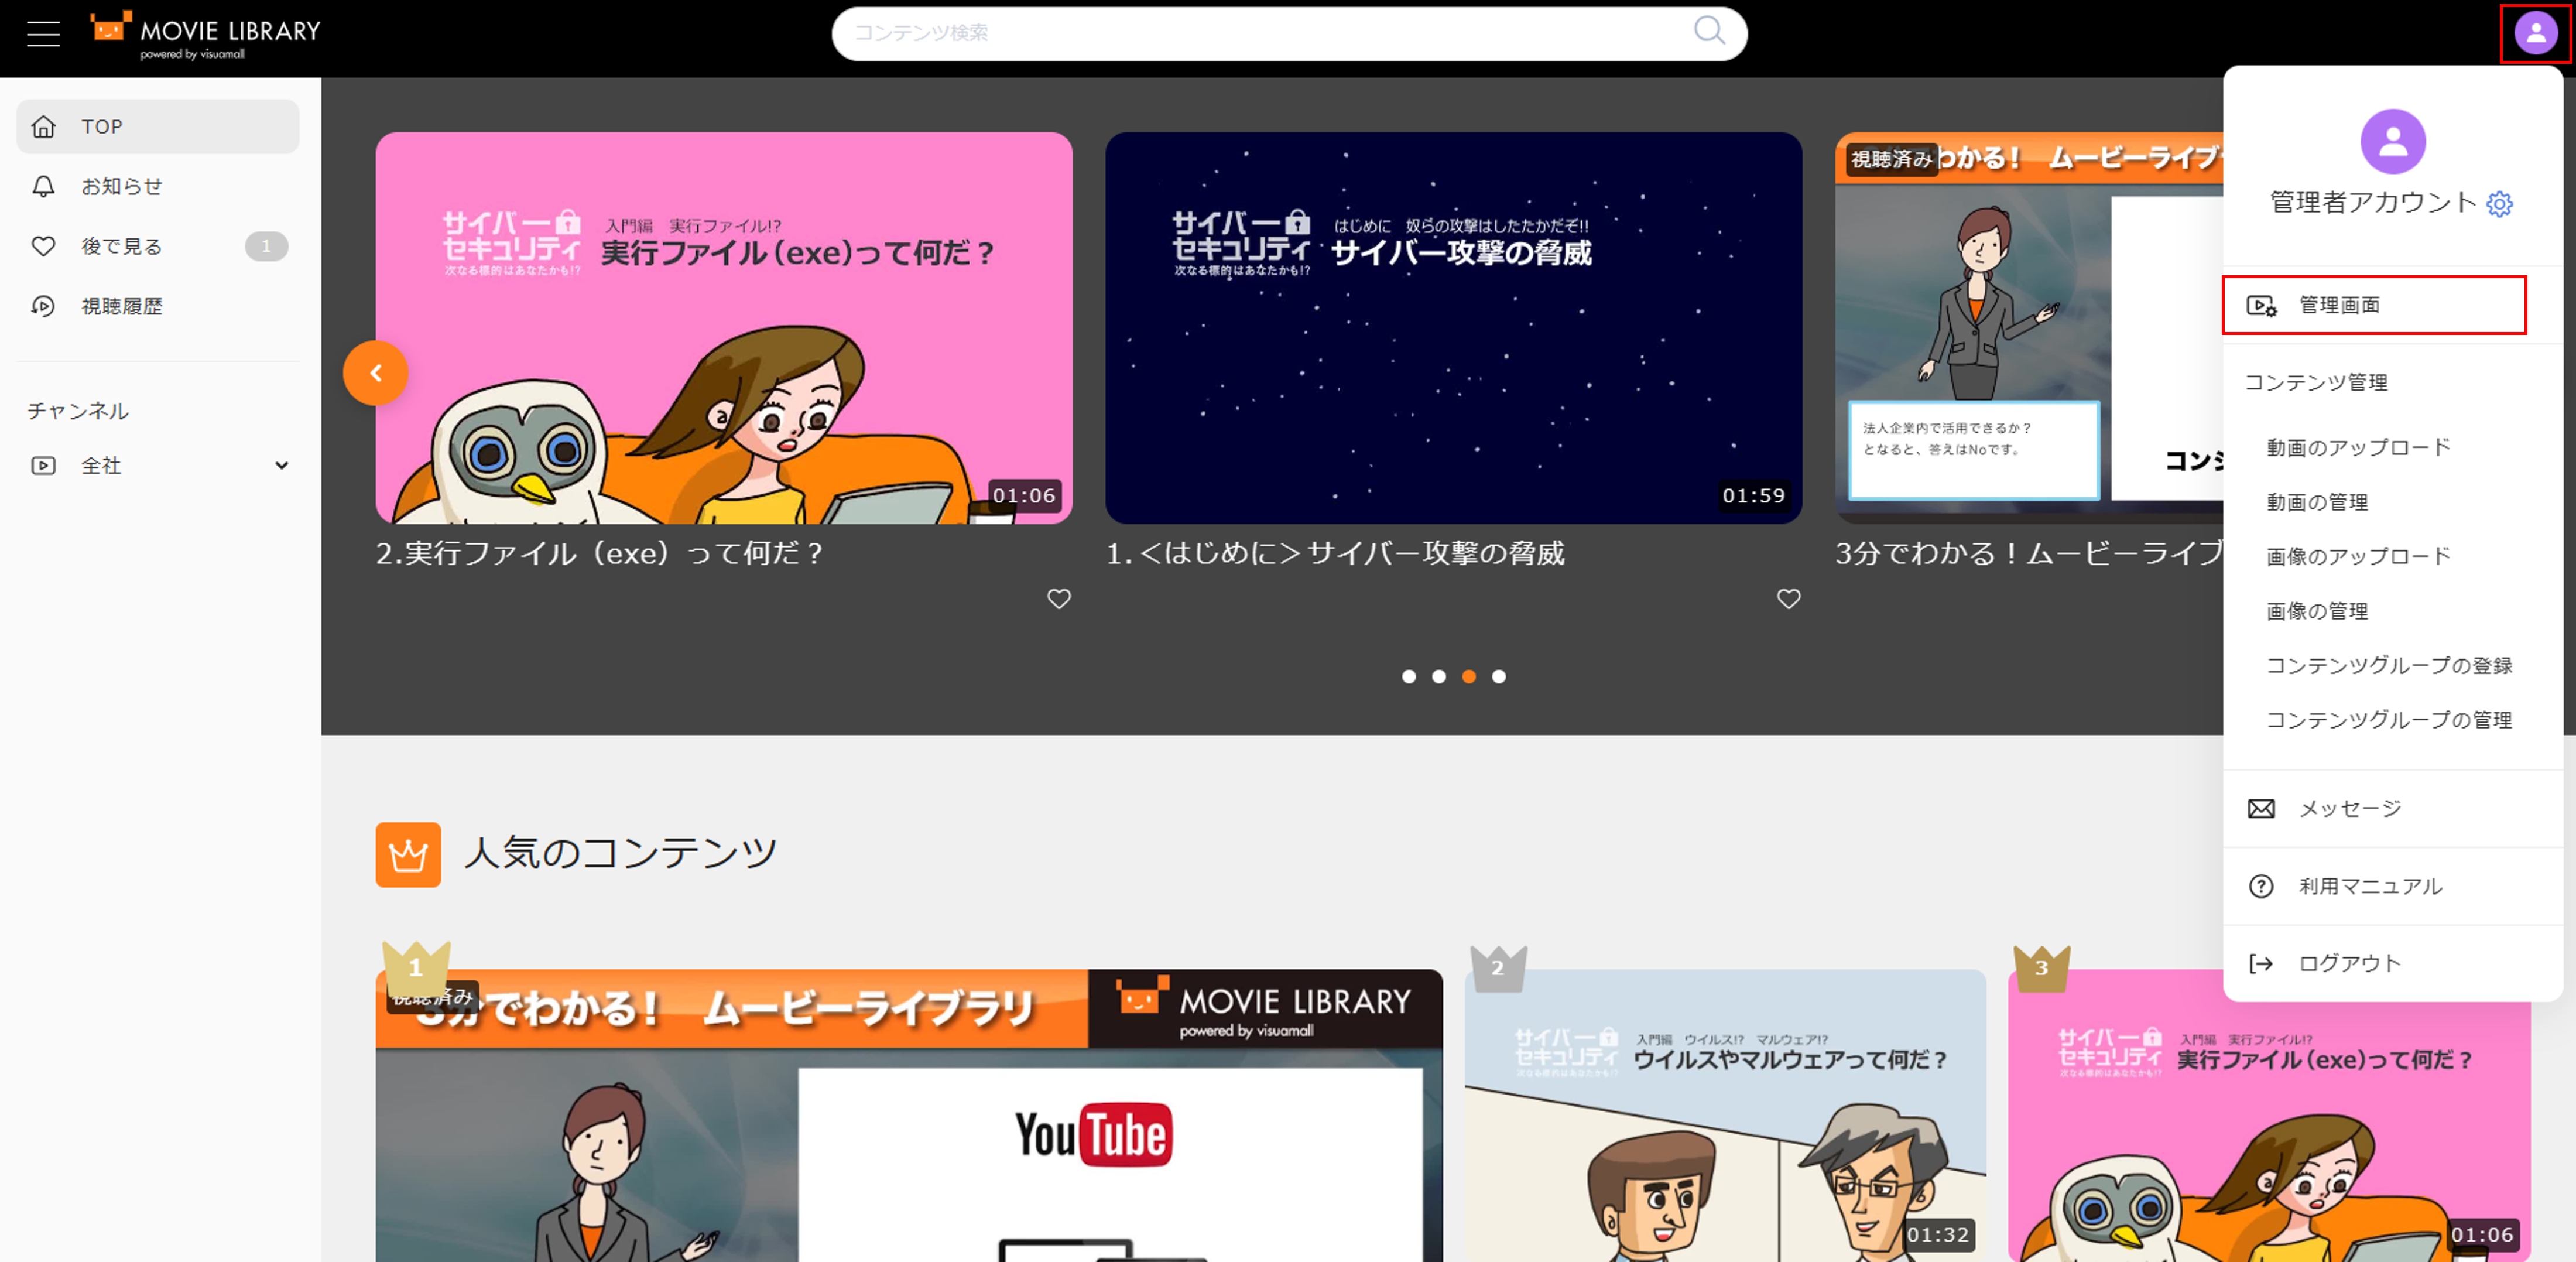Open TOP in the sidebar
2576x1262 pixels.
click(x=158, y=127)
